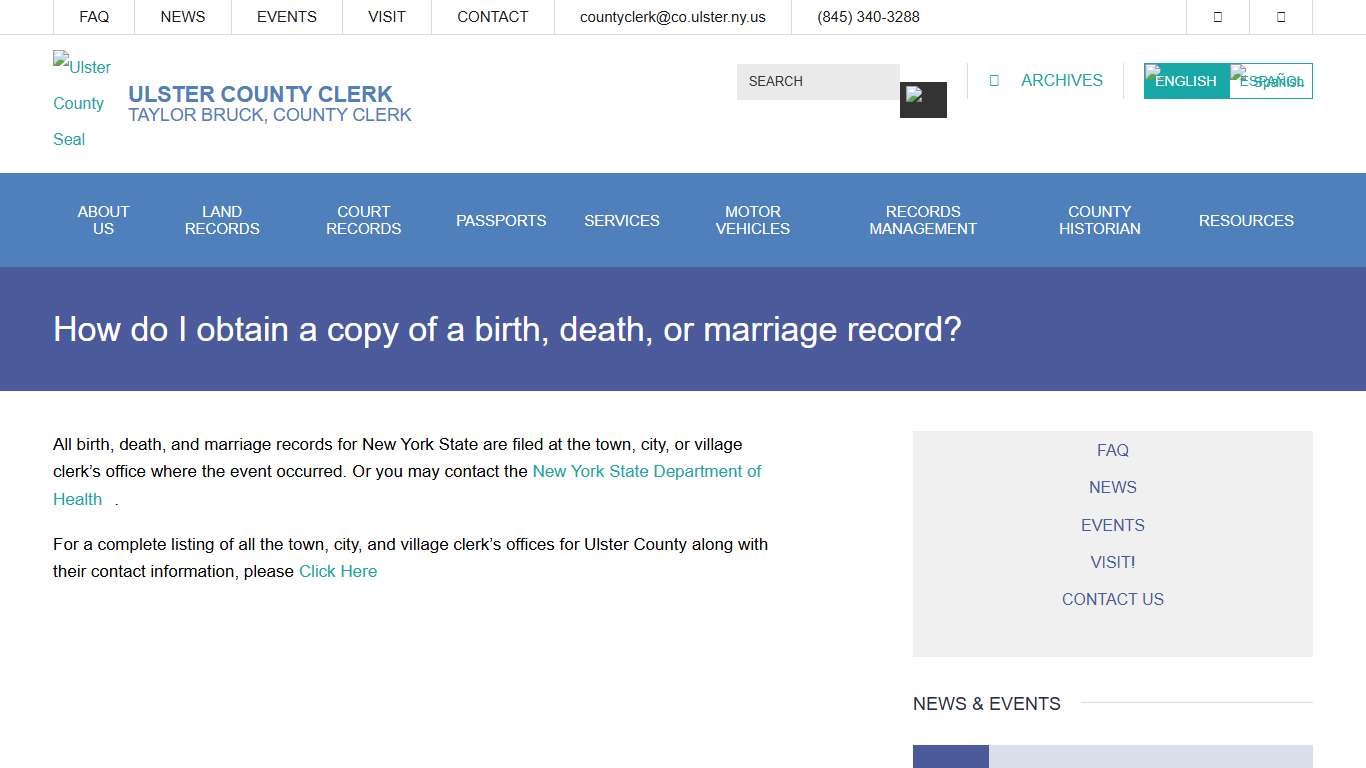The width and height of the screenshot is (1366, 768).
Task: Open the Records Management dropdown
Action: [x=922, y=220]
